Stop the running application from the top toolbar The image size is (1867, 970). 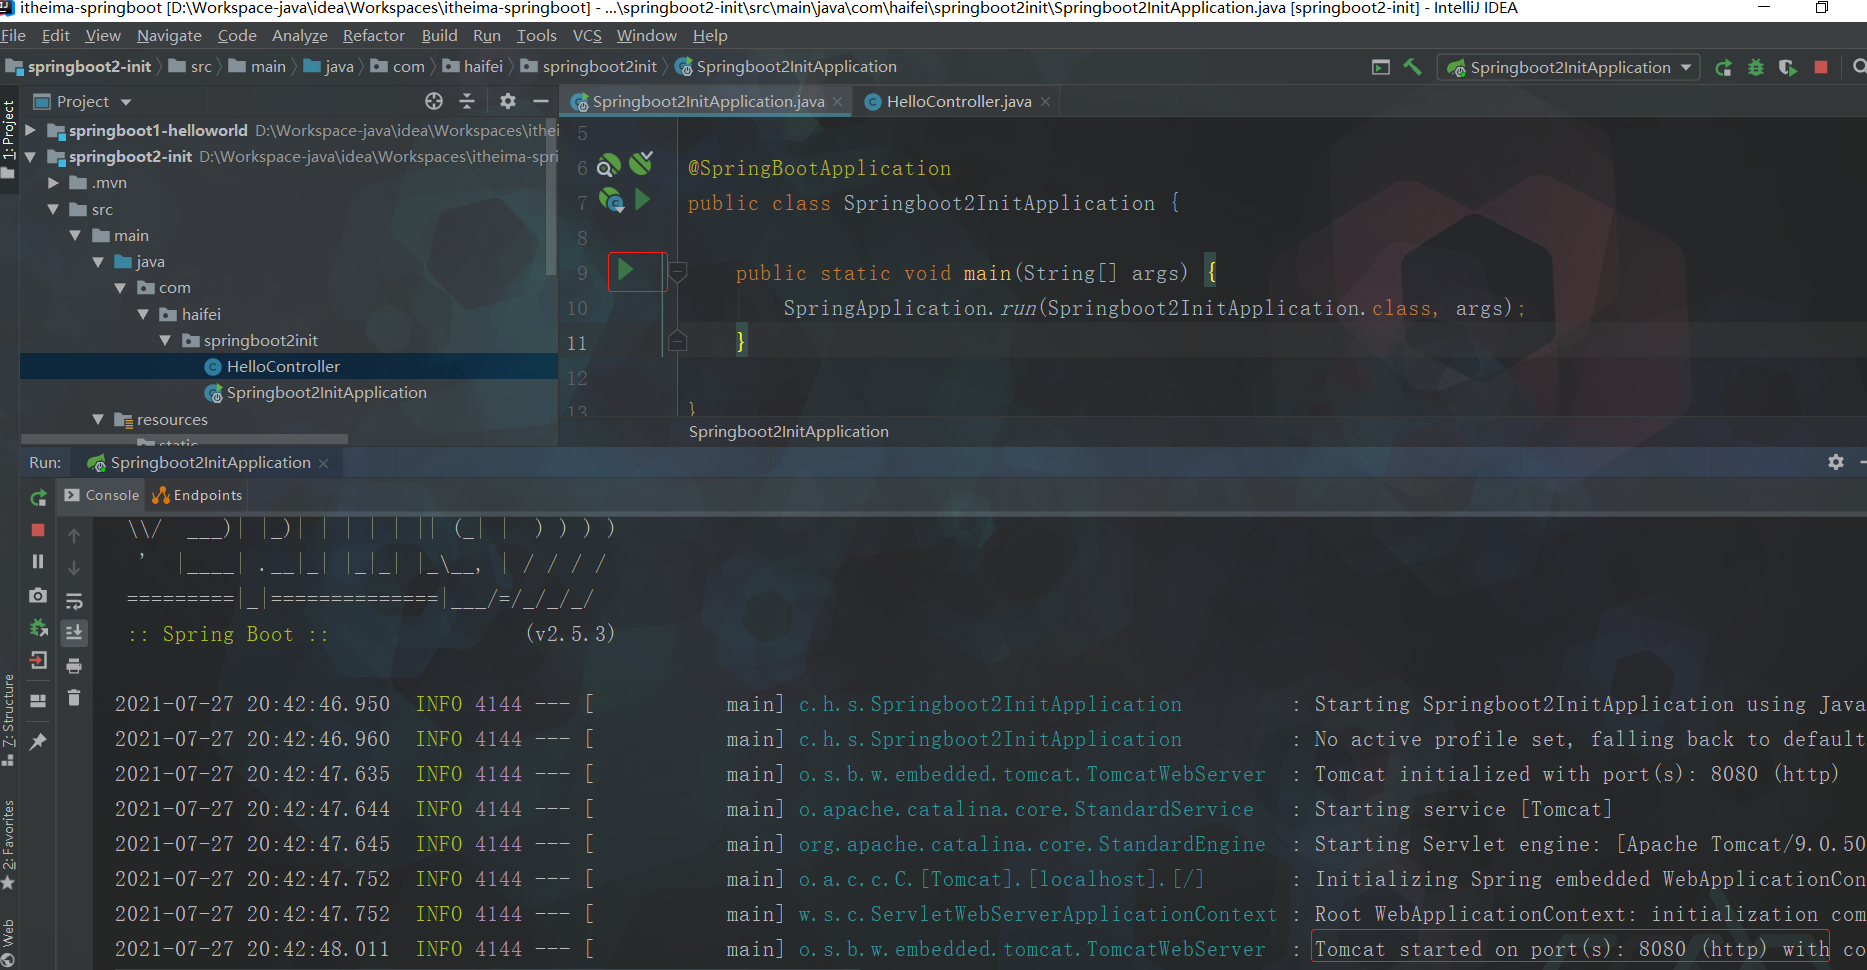coord(1821,67)
